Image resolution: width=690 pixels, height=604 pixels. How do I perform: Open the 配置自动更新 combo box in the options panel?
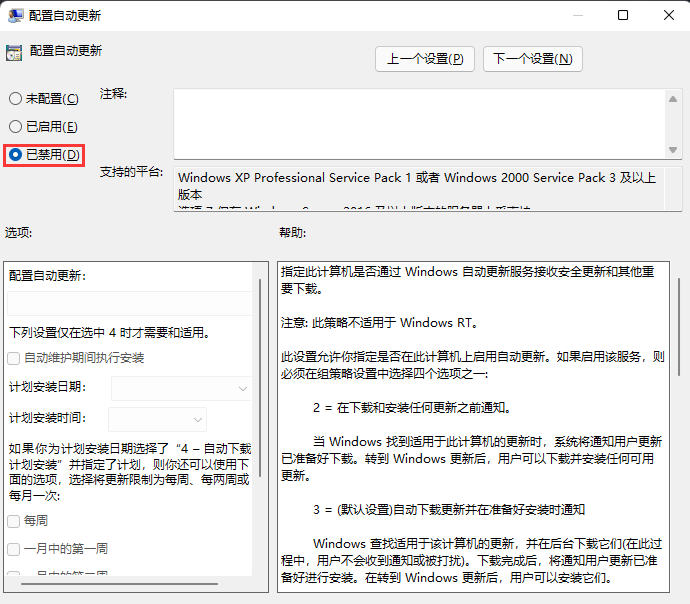(130, 304)
